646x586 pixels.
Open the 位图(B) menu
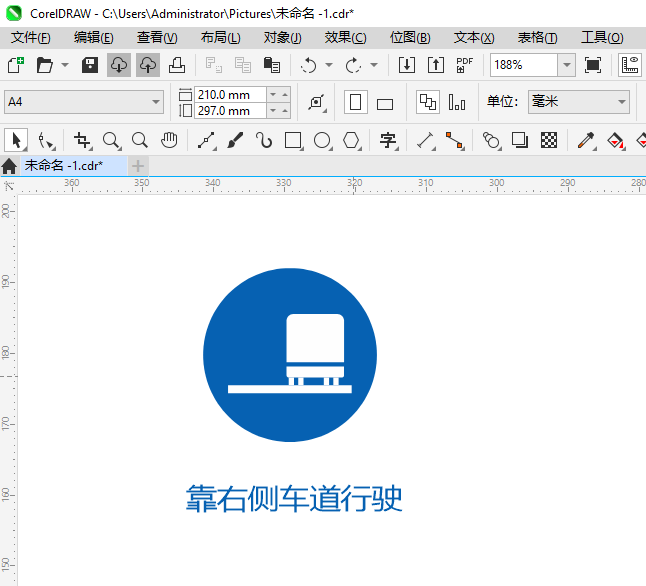[x=410, y=38]
